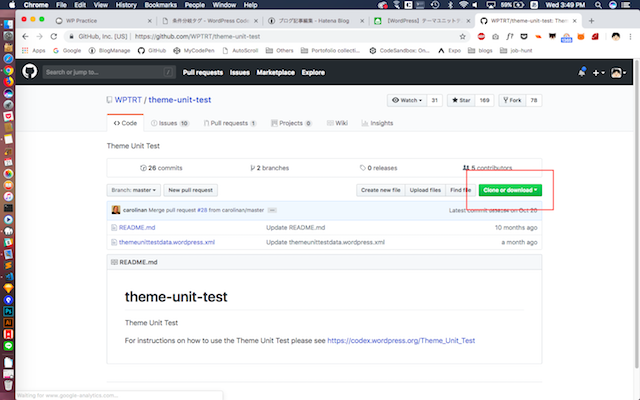Open the Apps bookmarks shortcut

coord(33,51)
